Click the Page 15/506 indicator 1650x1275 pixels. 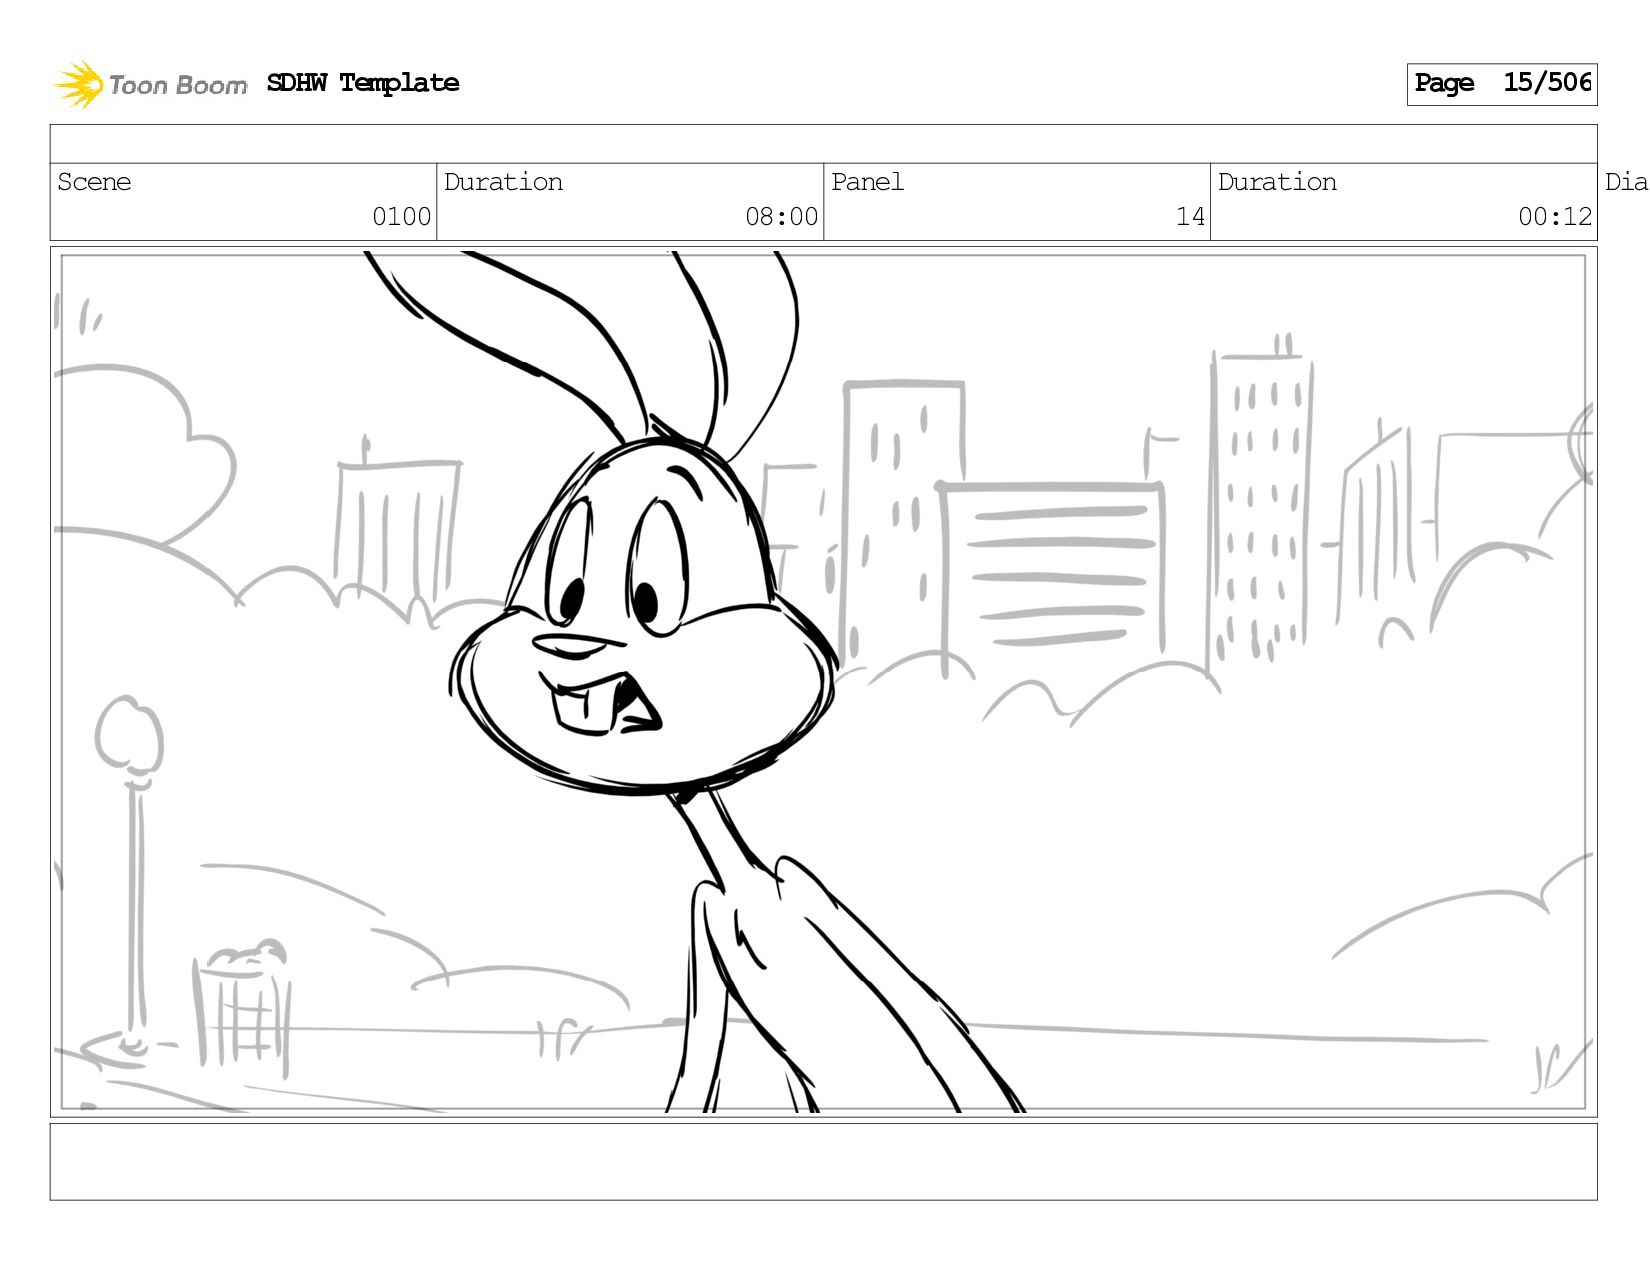[1502, 84]
